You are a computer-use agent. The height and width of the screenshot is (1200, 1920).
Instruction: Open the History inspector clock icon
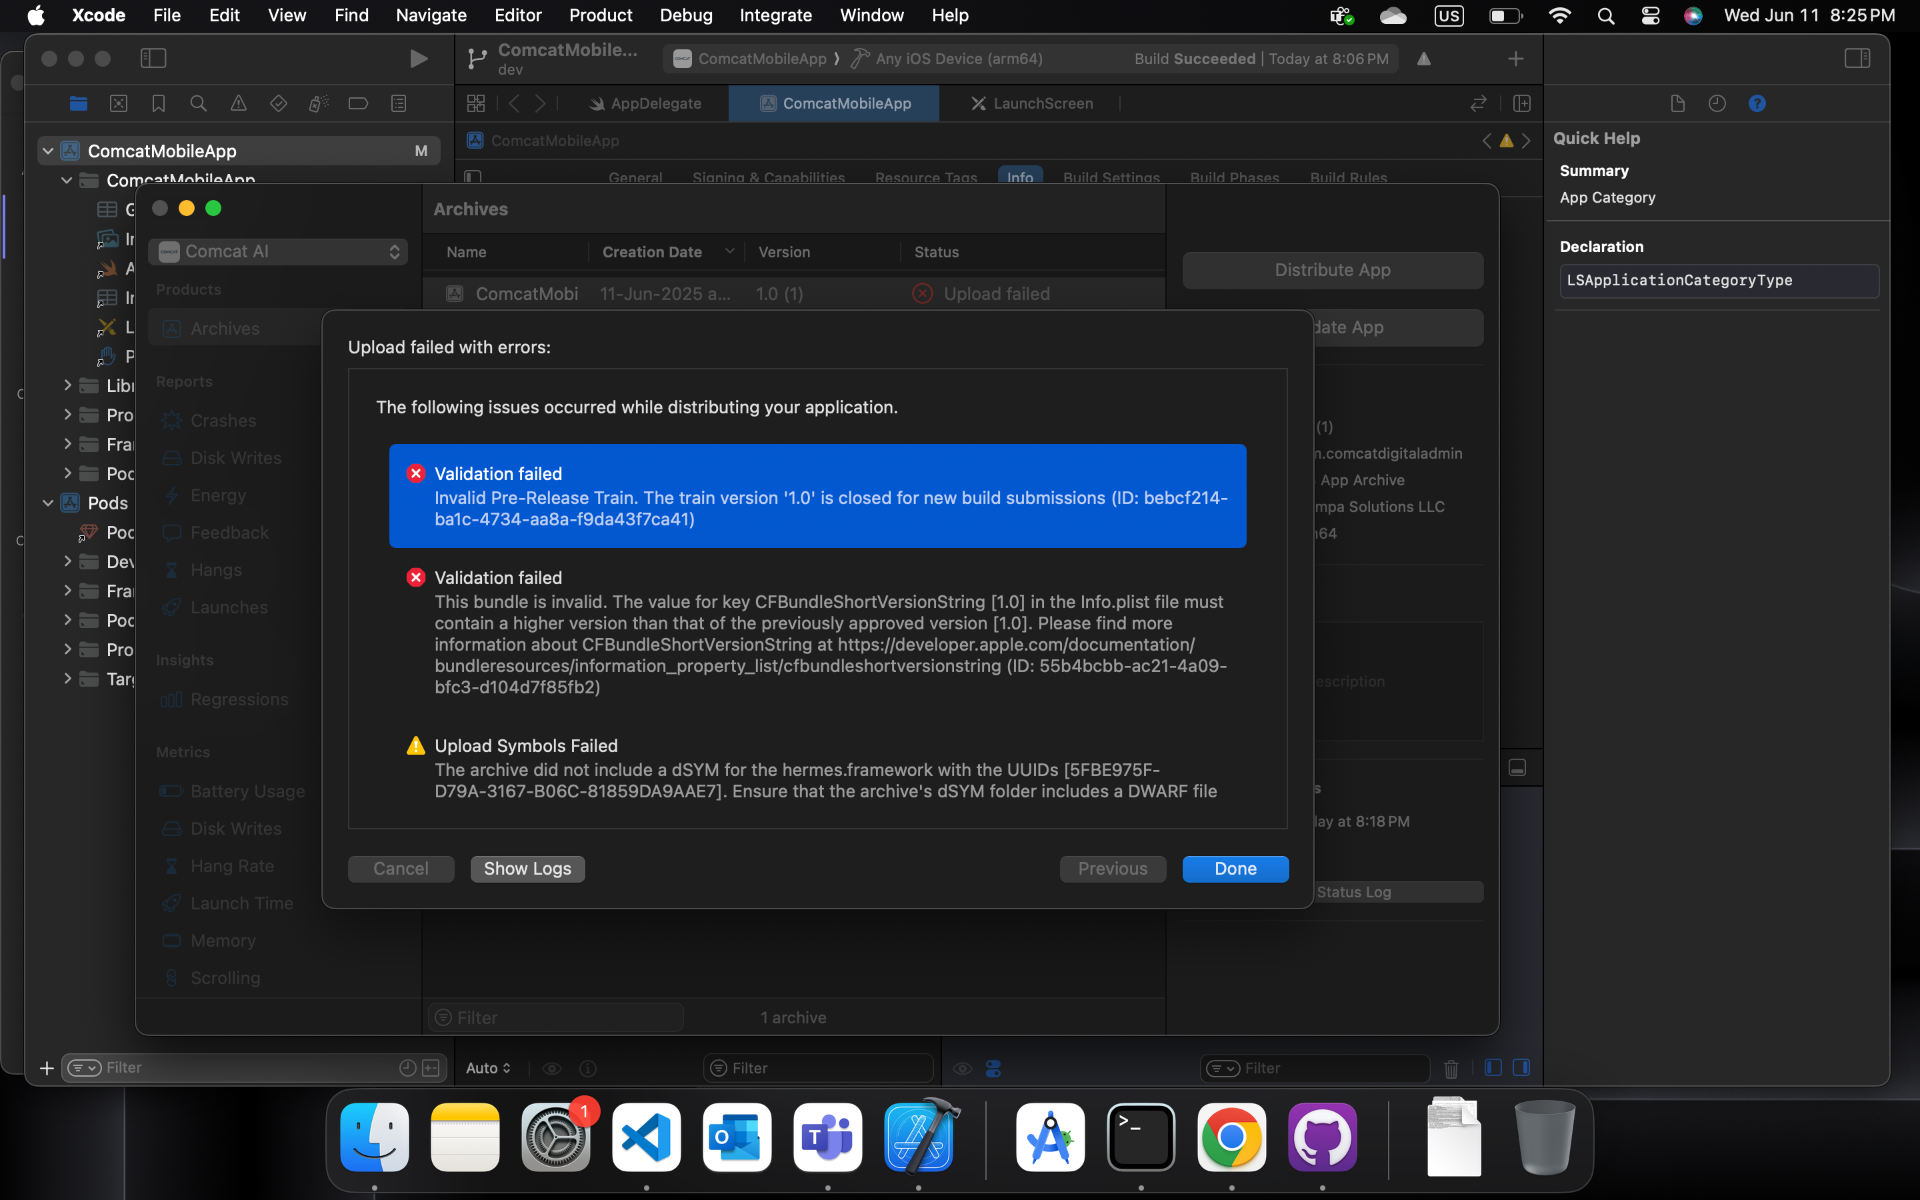tap(1717, 103)
